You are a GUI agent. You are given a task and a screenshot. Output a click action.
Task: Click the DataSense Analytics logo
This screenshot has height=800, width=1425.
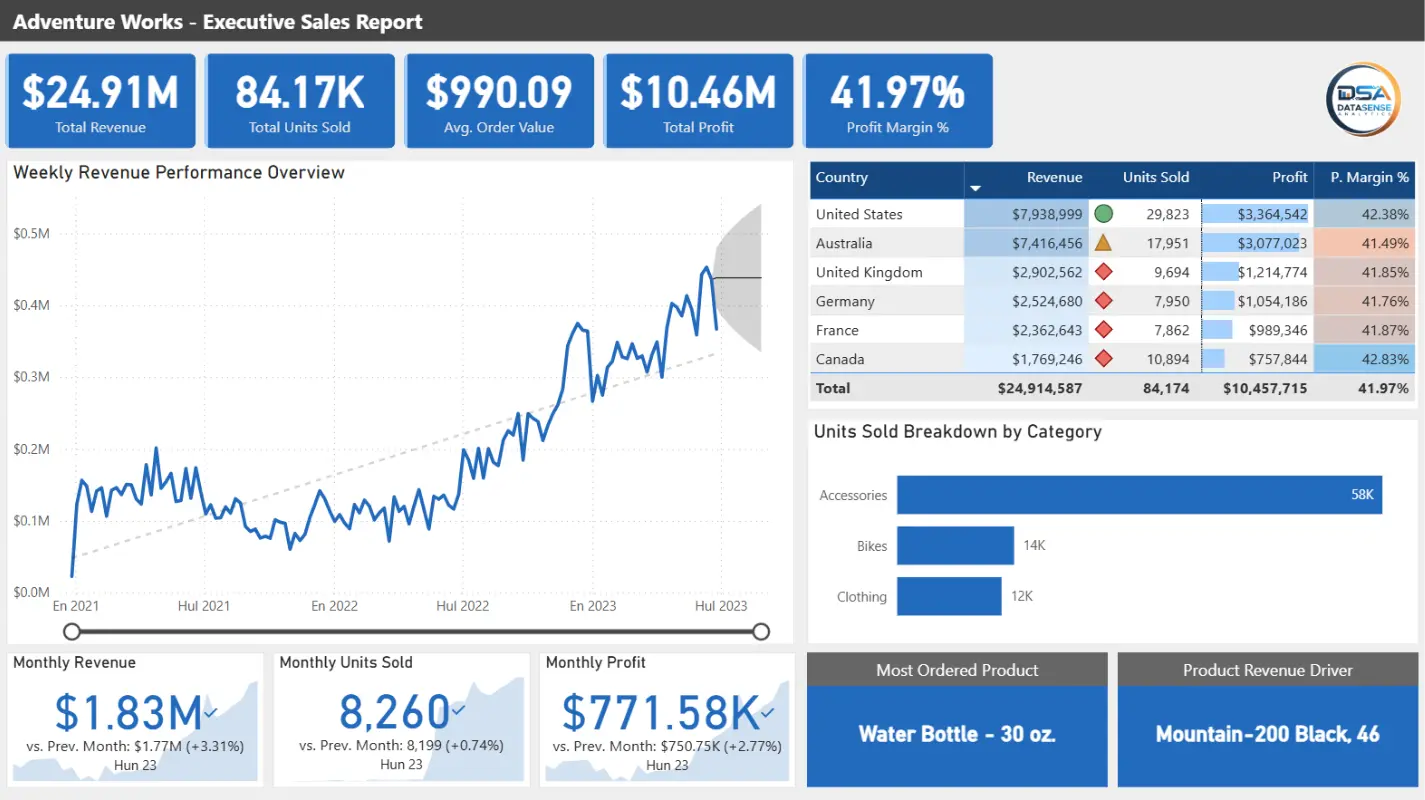point(1363,99)
